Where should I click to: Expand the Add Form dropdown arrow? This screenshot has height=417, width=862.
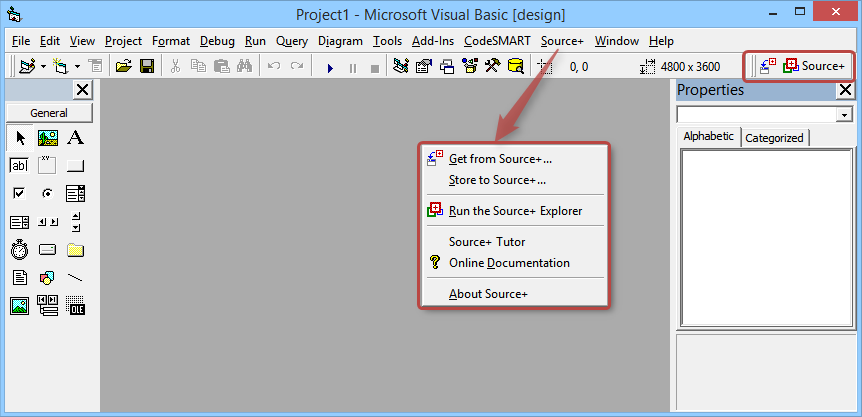click(77, 66)
